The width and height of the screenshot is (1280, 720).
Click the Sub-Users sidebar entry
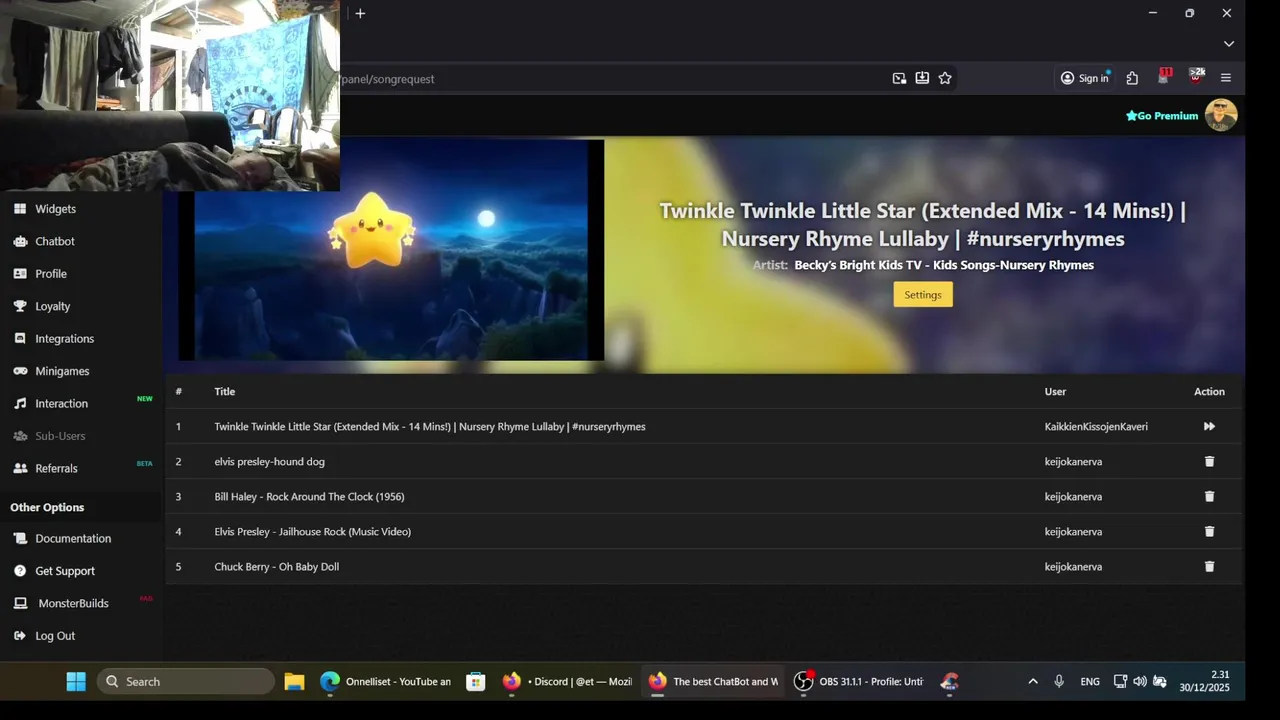click(x=60, y=436)
